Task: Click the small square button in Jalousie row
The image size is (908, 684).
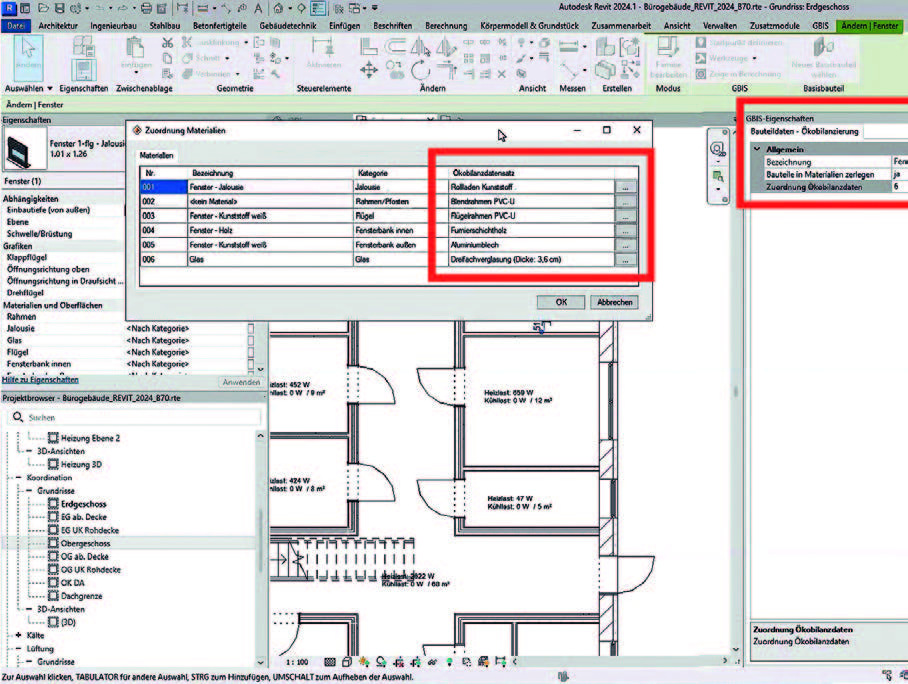Action: (251, 328)
